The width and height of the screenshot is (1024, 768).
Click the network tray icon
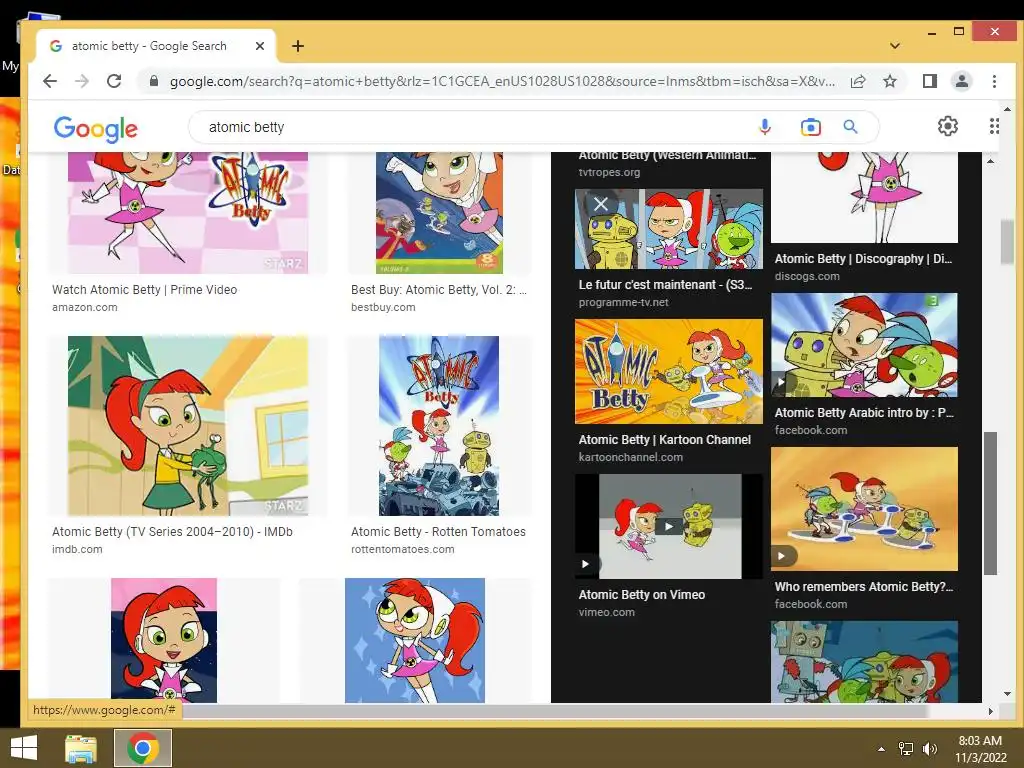906,749
